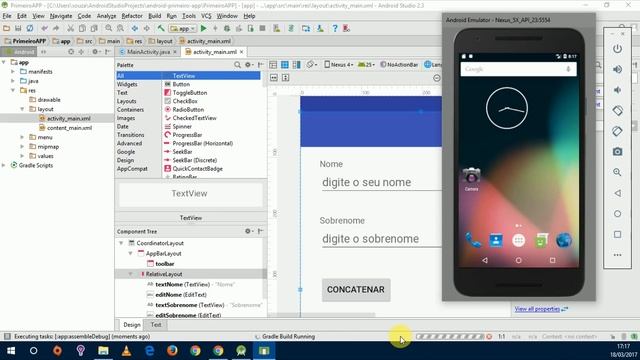This screenshot has width=640, height=360.
Task: Click 'digite o seu nome' field
Action: pos(382,182)
